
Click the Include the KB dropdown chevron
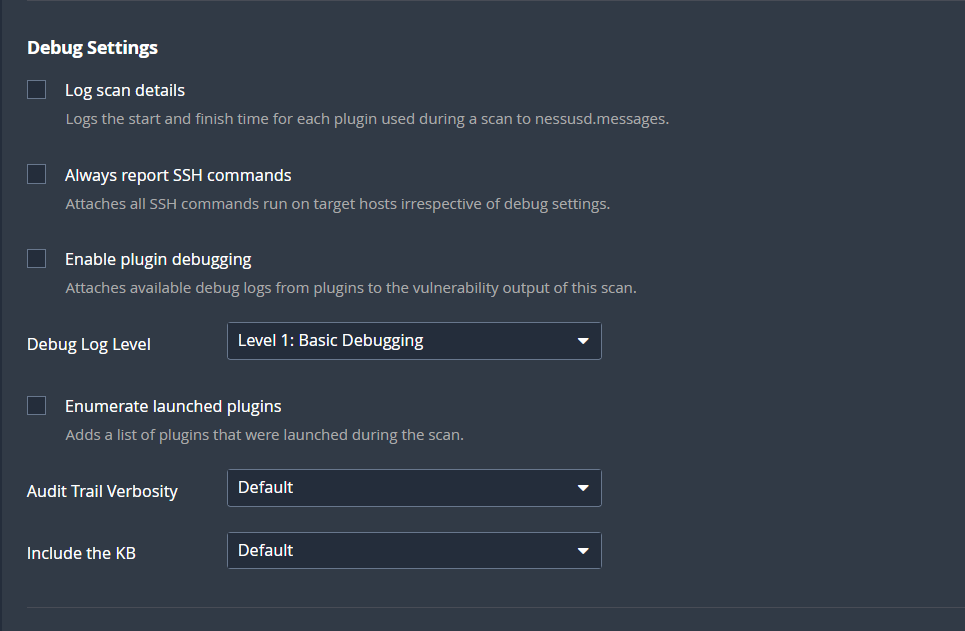coord(583,550)
